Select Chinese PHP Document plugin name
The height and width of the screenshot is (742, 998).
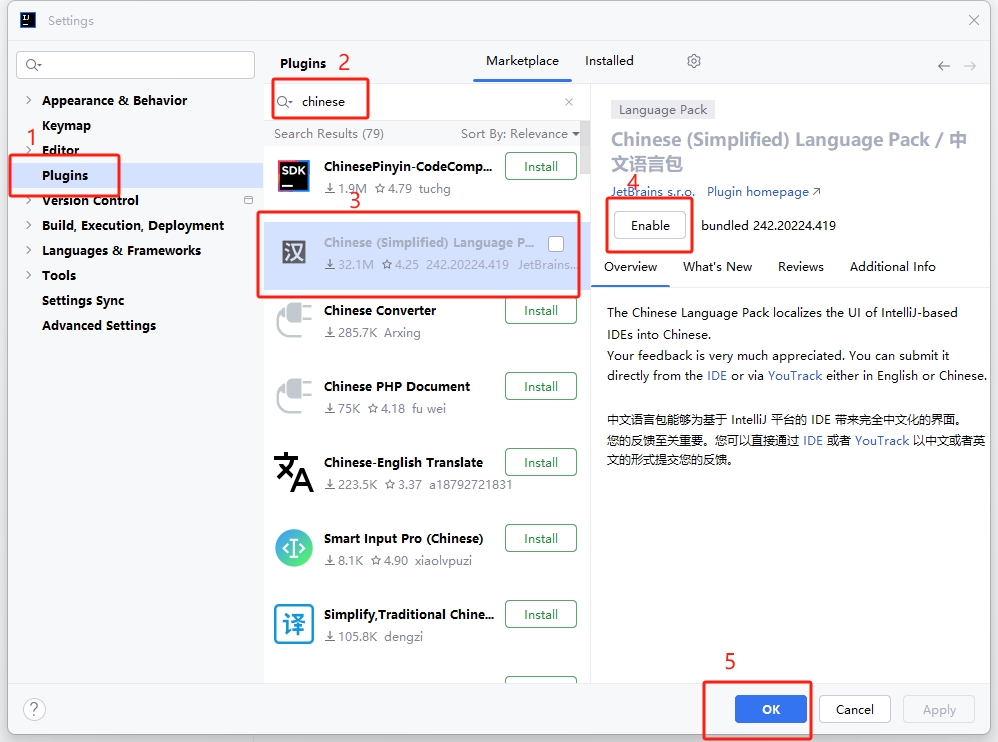397,386
